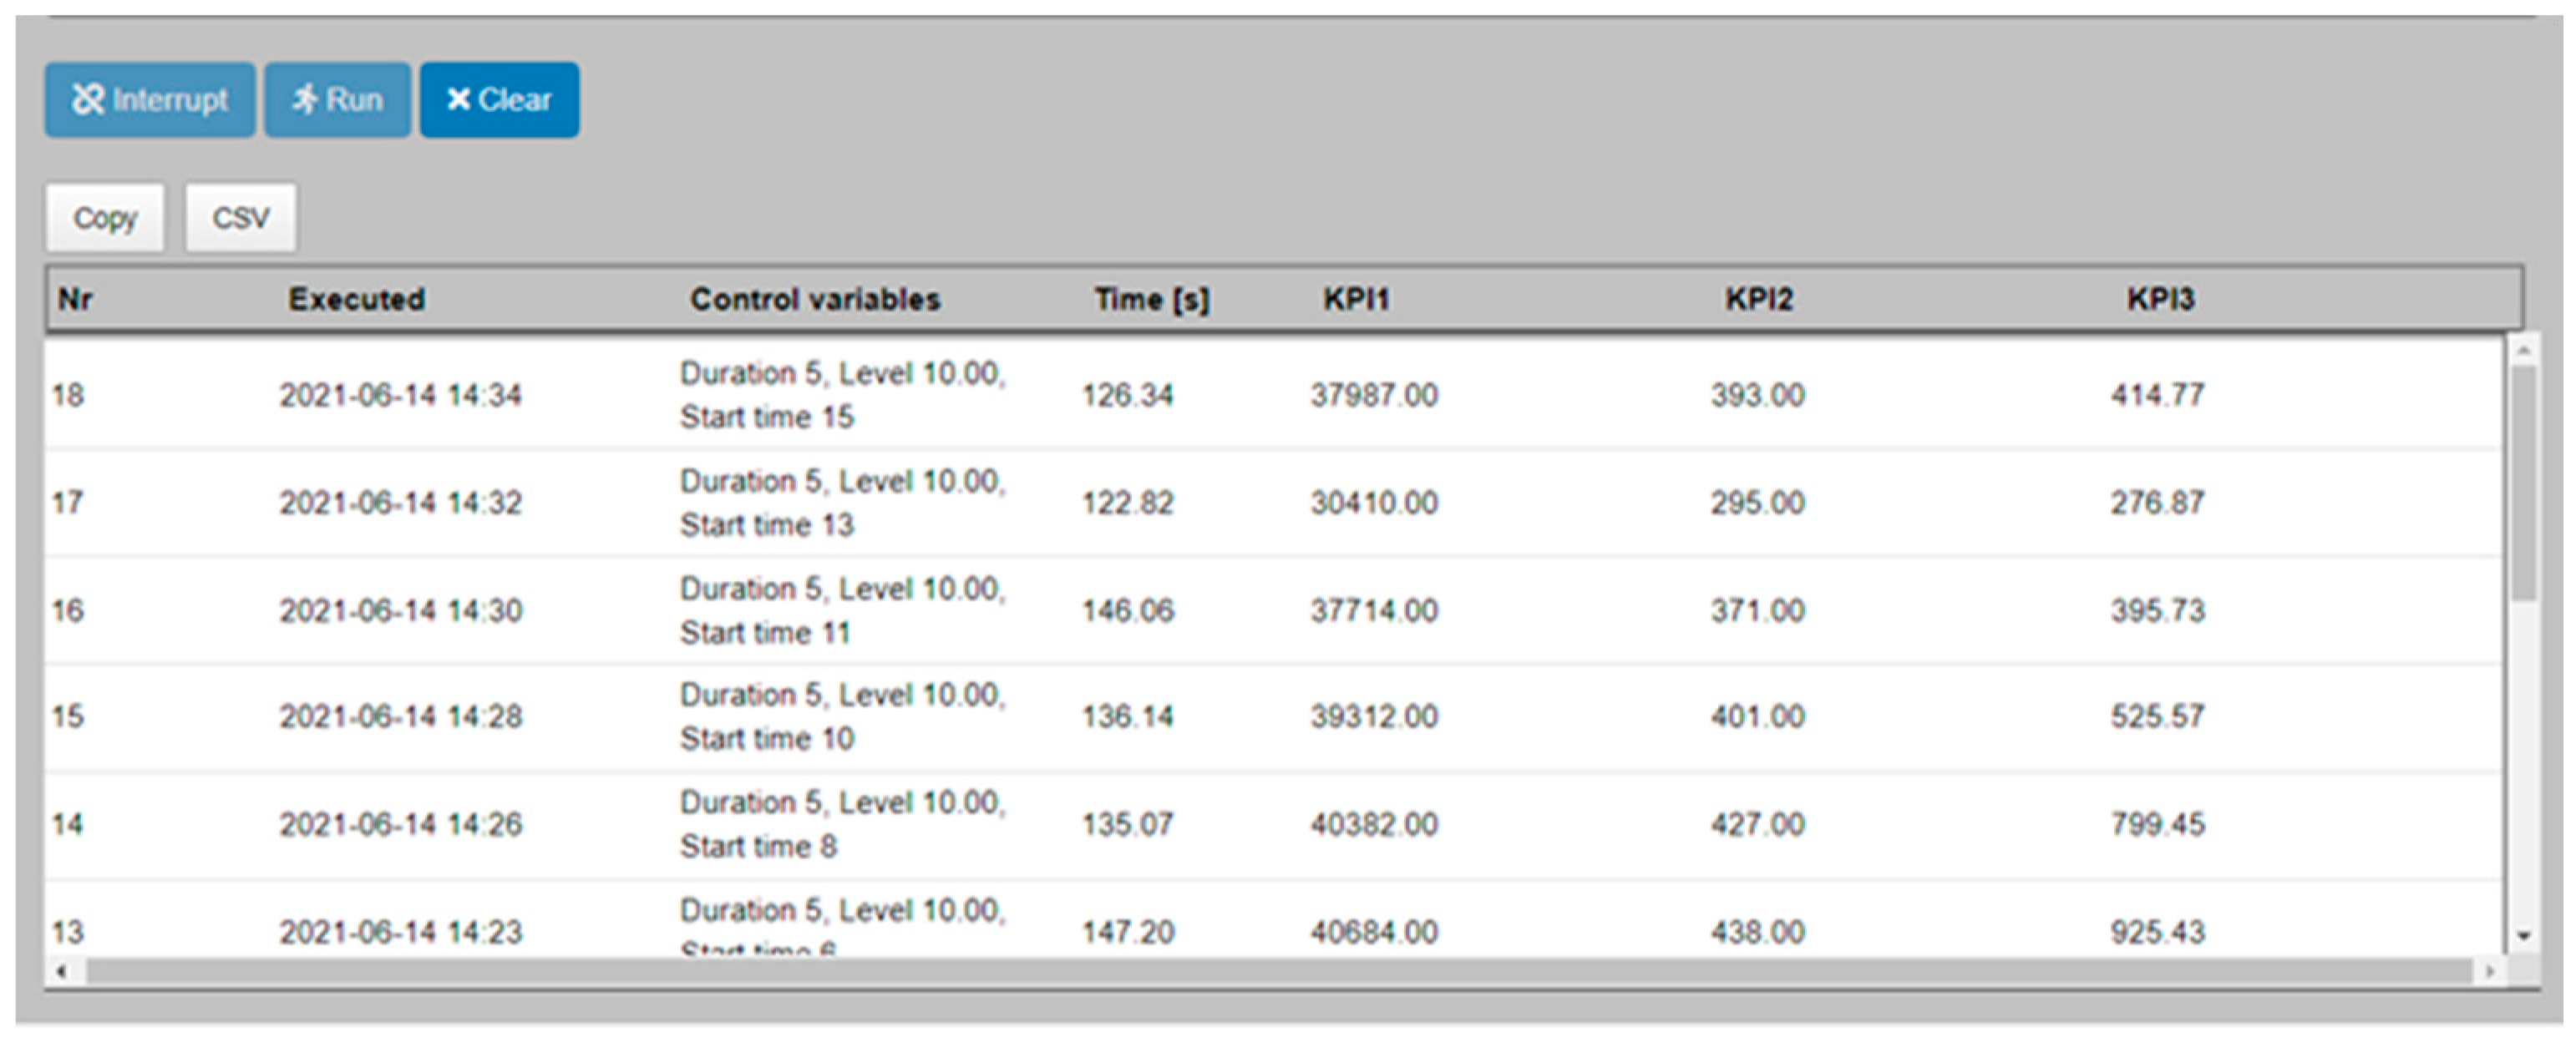Sort by Executed column header
This screenshot has width=2576, height=1042.
coord(356,299)
